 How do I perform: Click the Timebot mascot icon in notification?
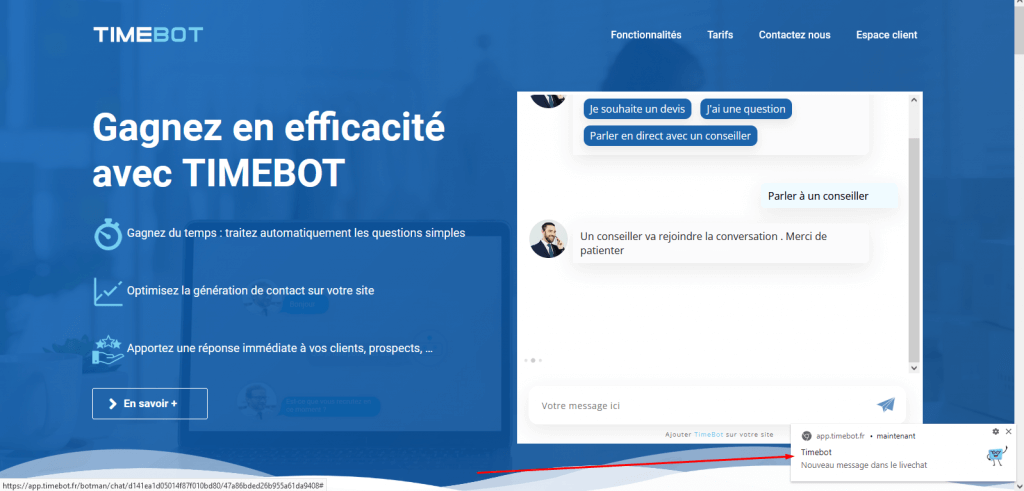point(997,457)
